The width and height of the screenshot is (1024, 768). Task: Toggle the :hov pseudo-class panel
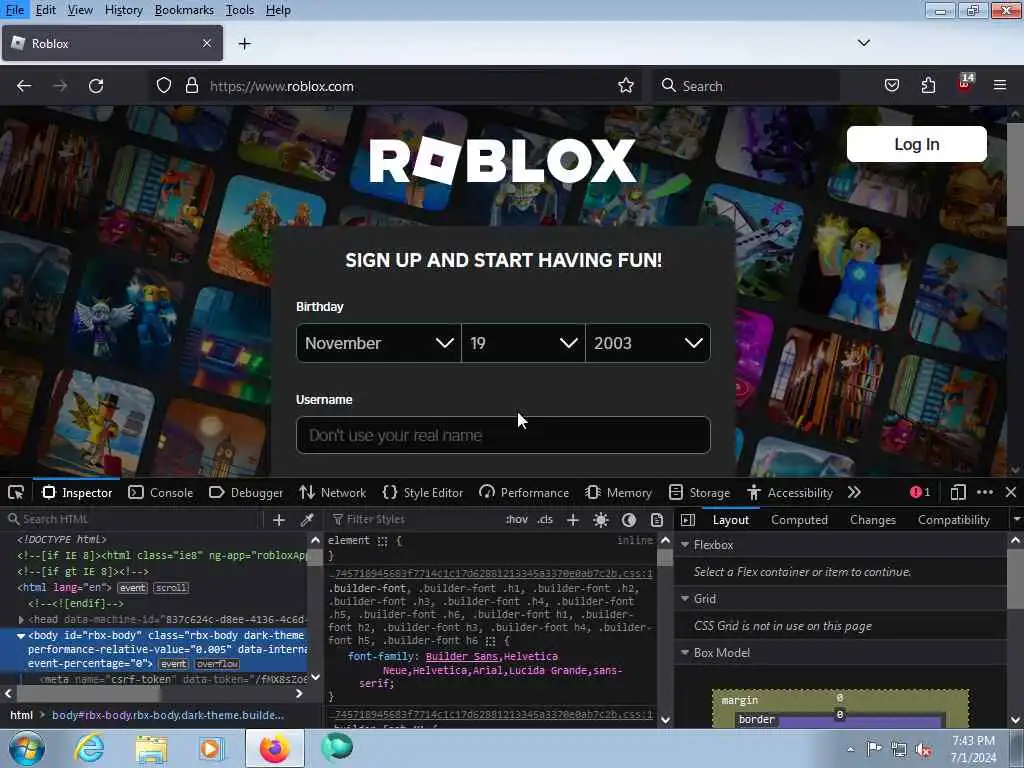pos(517,520)
